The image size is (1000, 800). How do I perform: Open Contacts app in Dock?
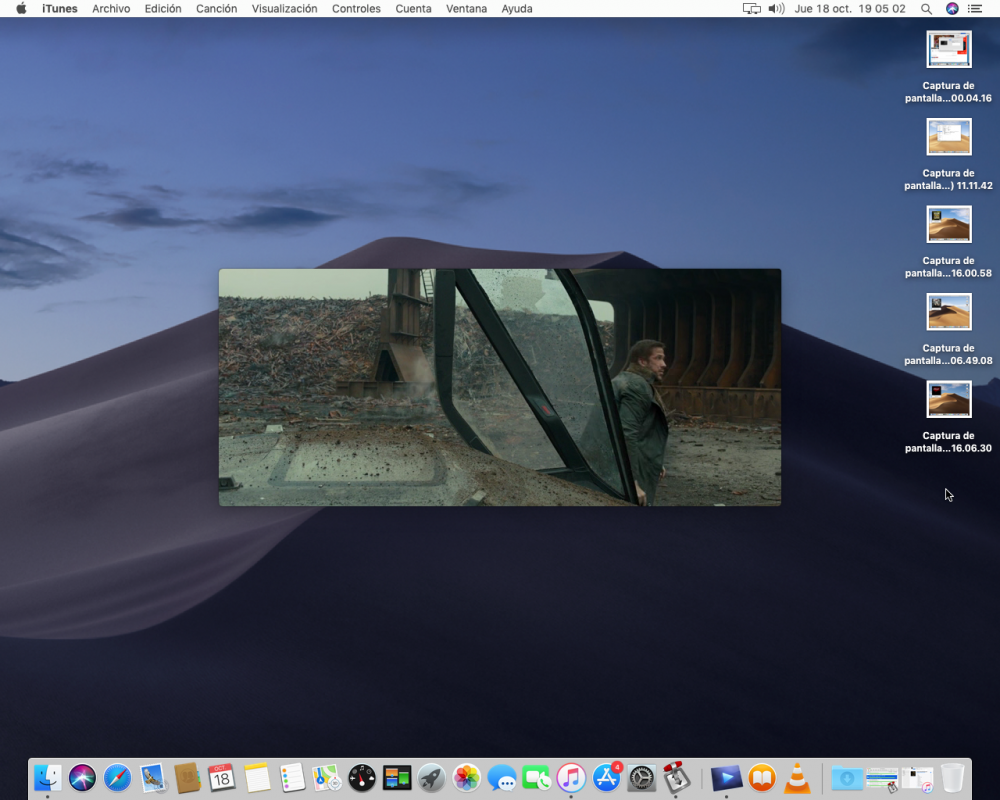pos(188,778)
